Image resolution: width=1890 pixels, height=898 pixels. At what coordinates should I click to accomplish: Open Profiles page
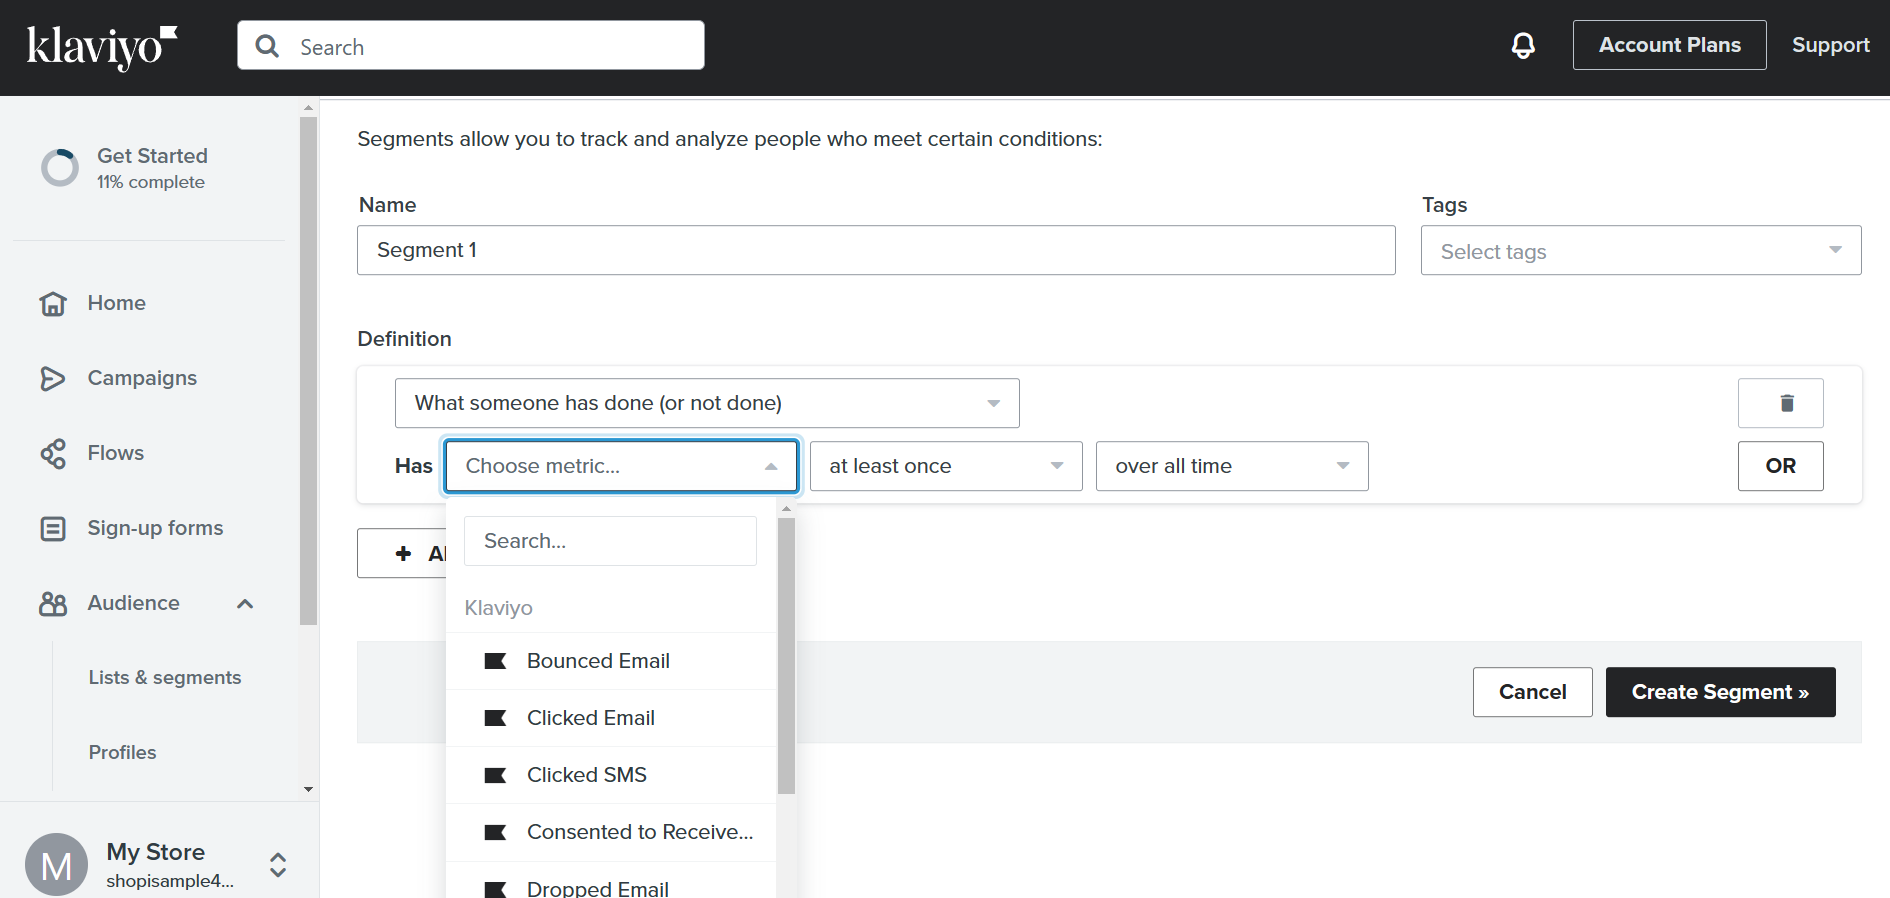pyautogui.click(x=122, y=752)
